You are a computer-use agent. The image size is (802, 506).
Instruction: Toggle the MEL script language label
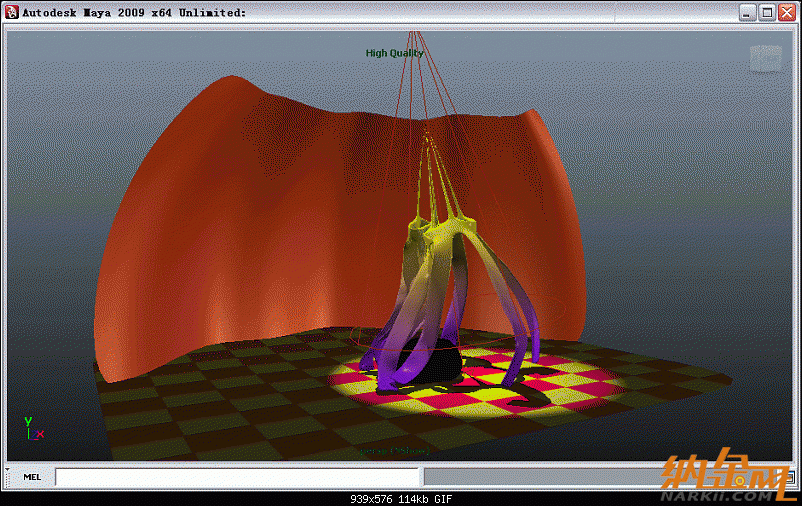pos(32,477)
